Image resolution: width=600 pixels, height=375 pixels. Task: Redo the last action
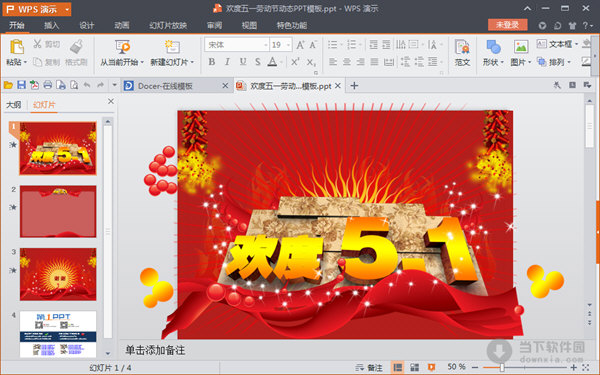[x=100, y=85]
